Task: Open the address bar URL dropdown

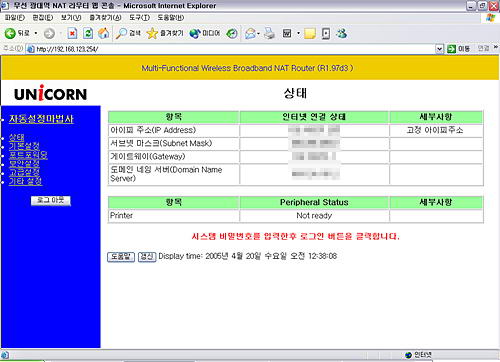Action: pos(440,49)
